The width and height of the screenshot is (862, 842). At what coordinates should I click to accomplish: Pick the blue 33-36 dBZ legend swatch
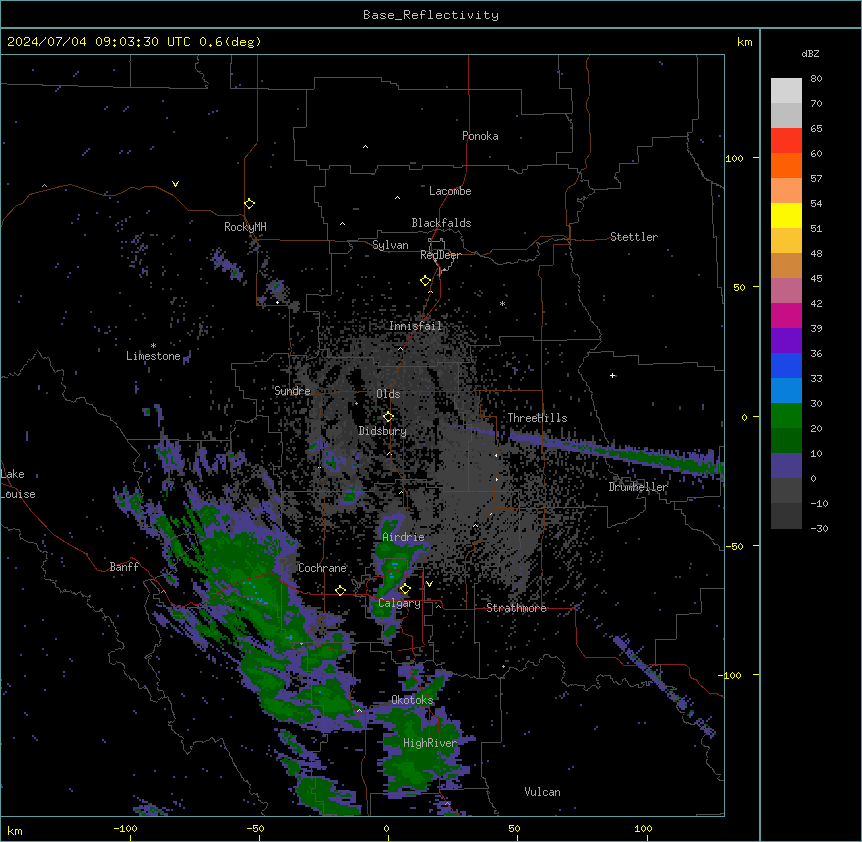point(786,365)
